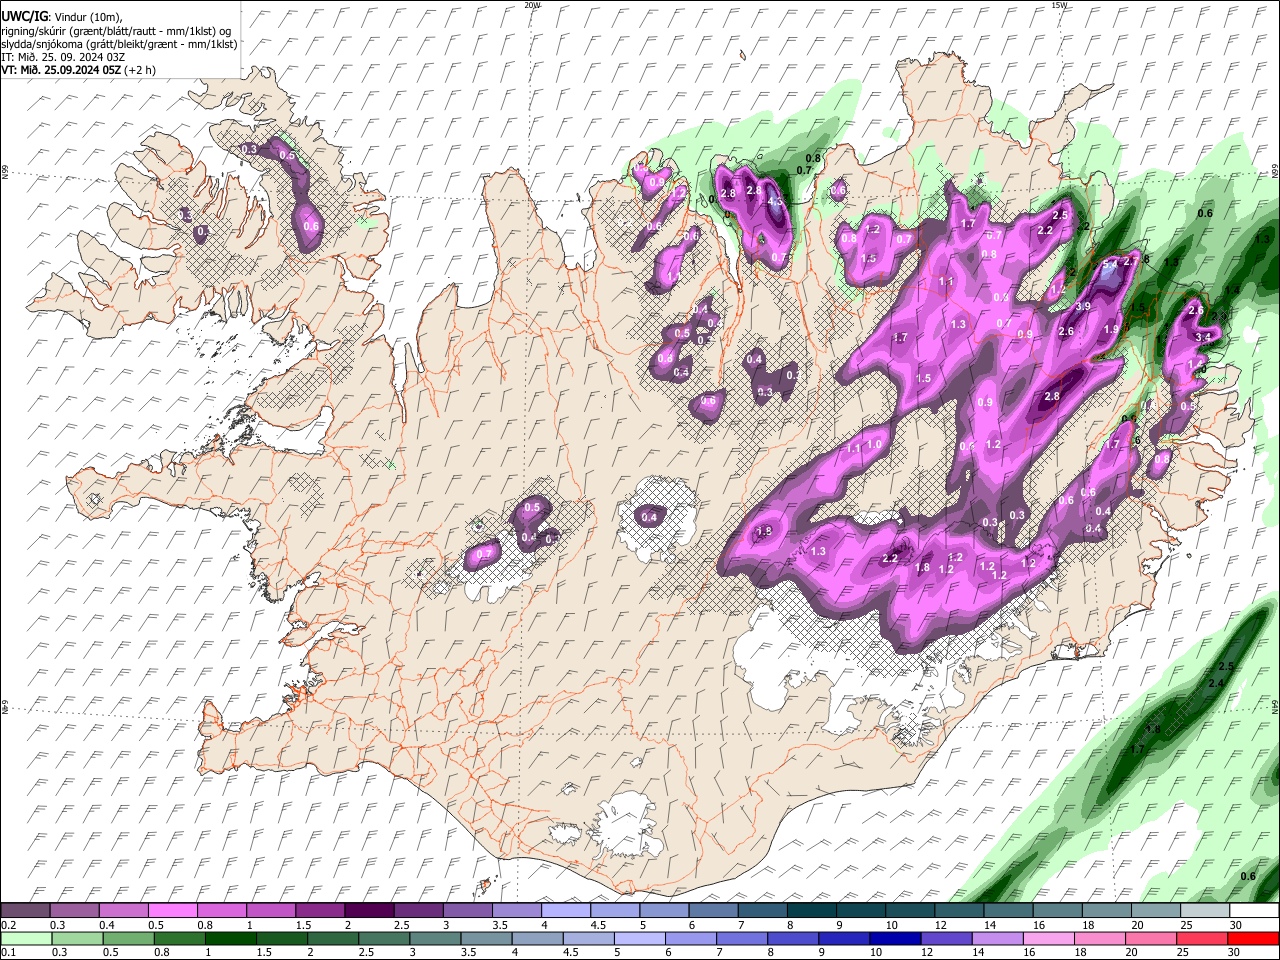1280x960 pixels.
Task: Click the 'IT: Mið. 25. 09. 2024 03Z' line
Action: 63,57
